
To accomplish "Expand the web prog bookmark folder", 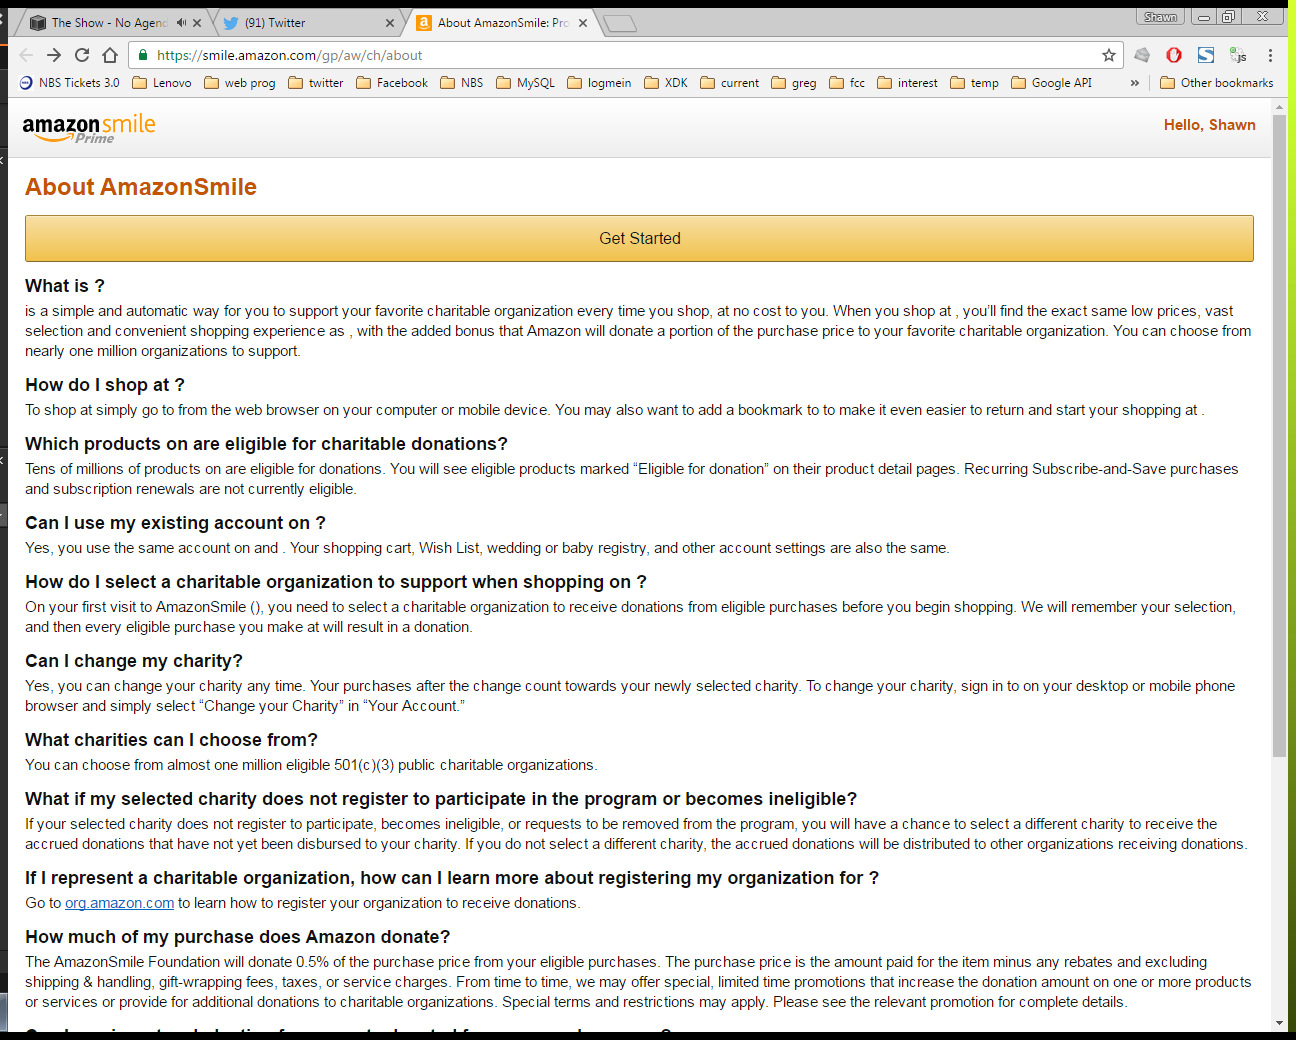I will 240,83.
